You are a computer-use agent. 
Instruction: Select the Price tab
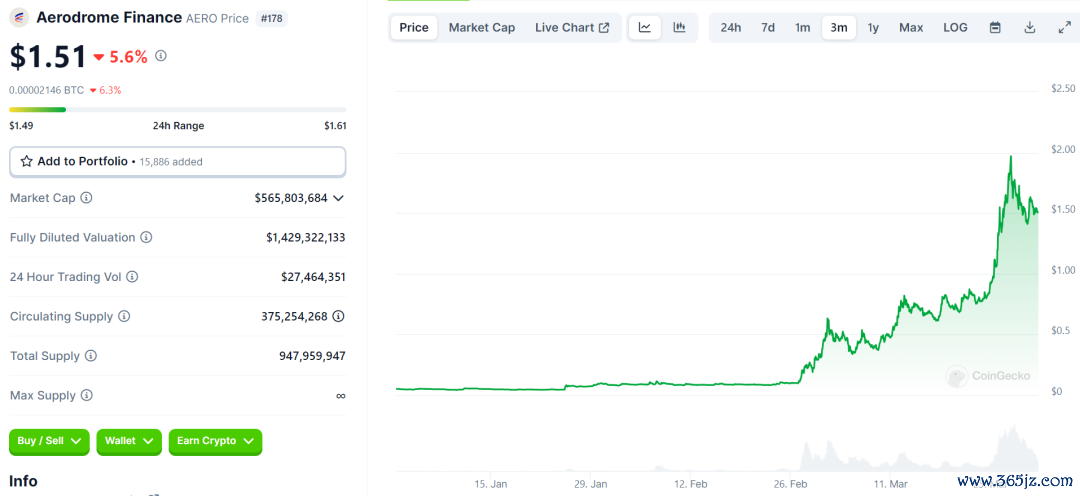coord(414,28)
